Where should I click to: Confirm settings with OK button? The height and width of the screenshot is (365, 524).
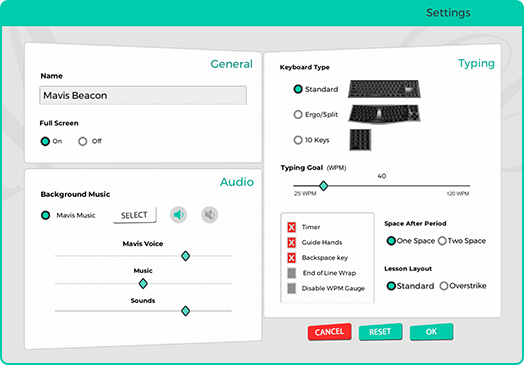pyautogui.click(x=431, y=332)
